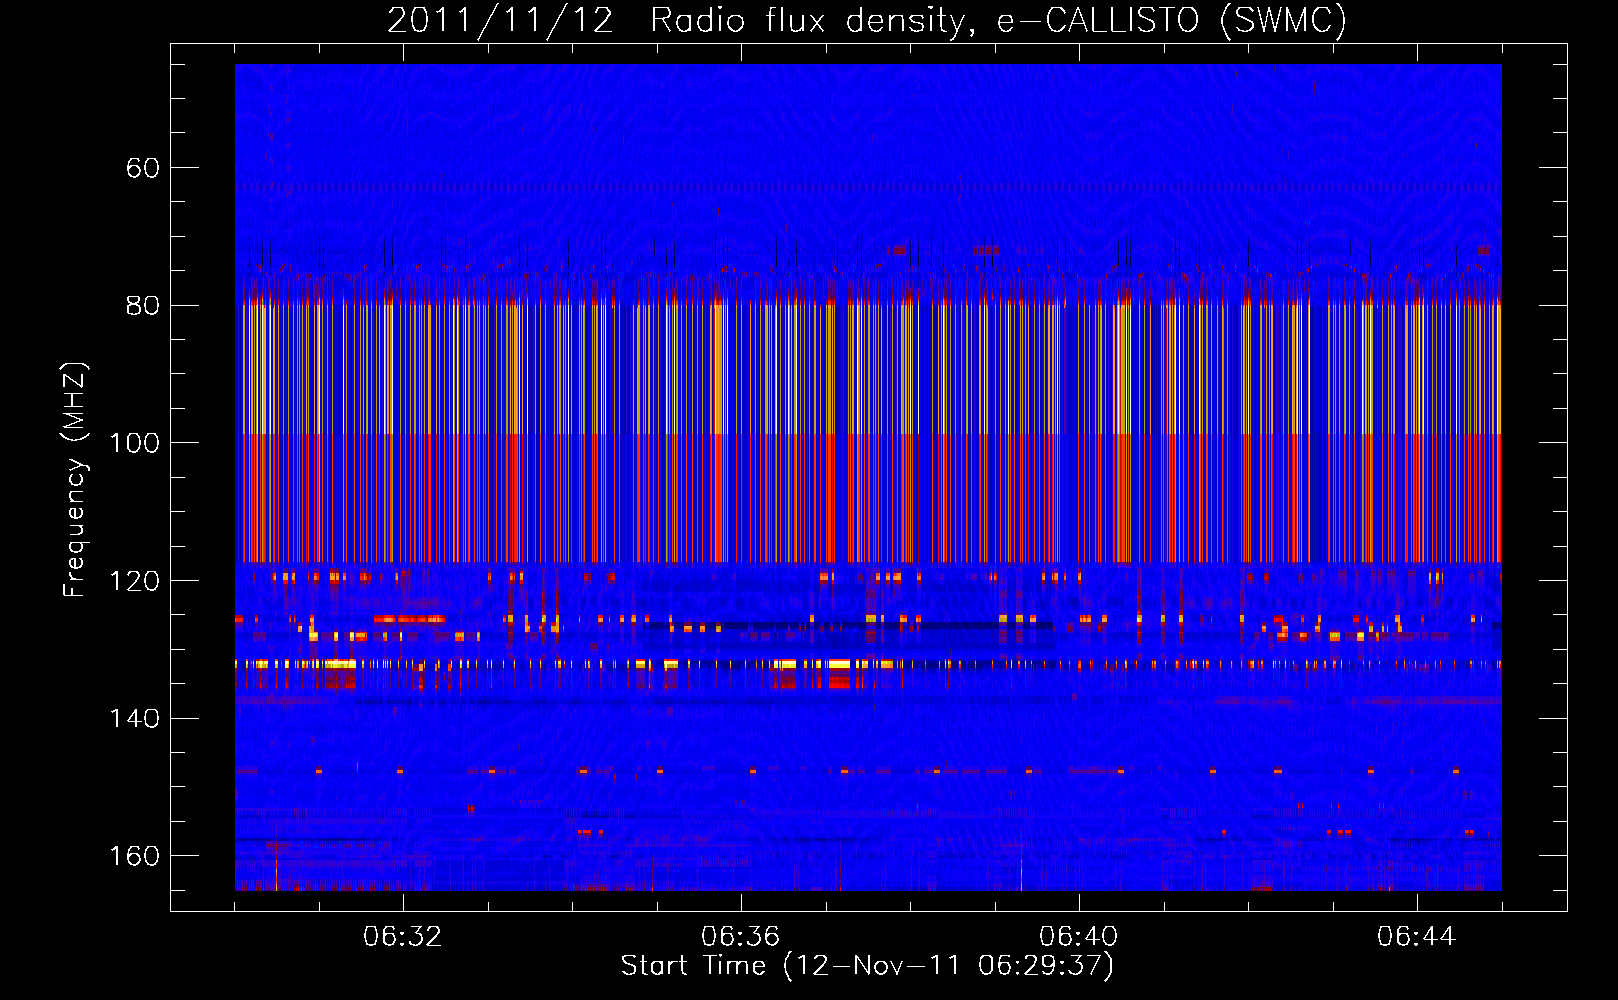
Task: Click the plot title '2011/11/12 Radio flux density'
Action: (867, 20)
